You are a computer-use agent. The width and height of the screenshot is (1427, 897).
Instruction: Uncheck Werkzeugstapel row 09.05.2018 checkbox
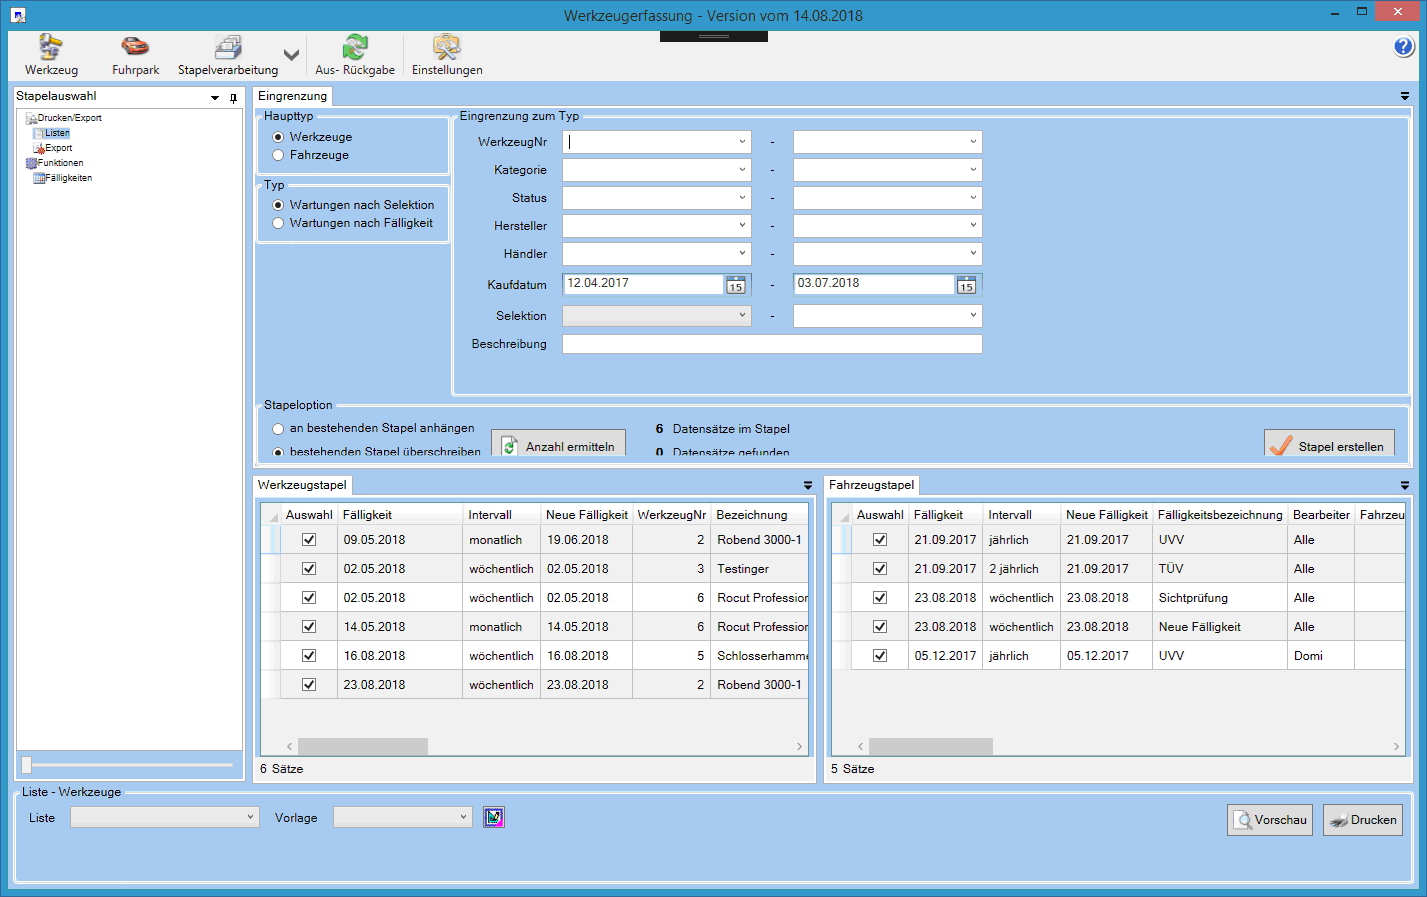pos(309,539)
